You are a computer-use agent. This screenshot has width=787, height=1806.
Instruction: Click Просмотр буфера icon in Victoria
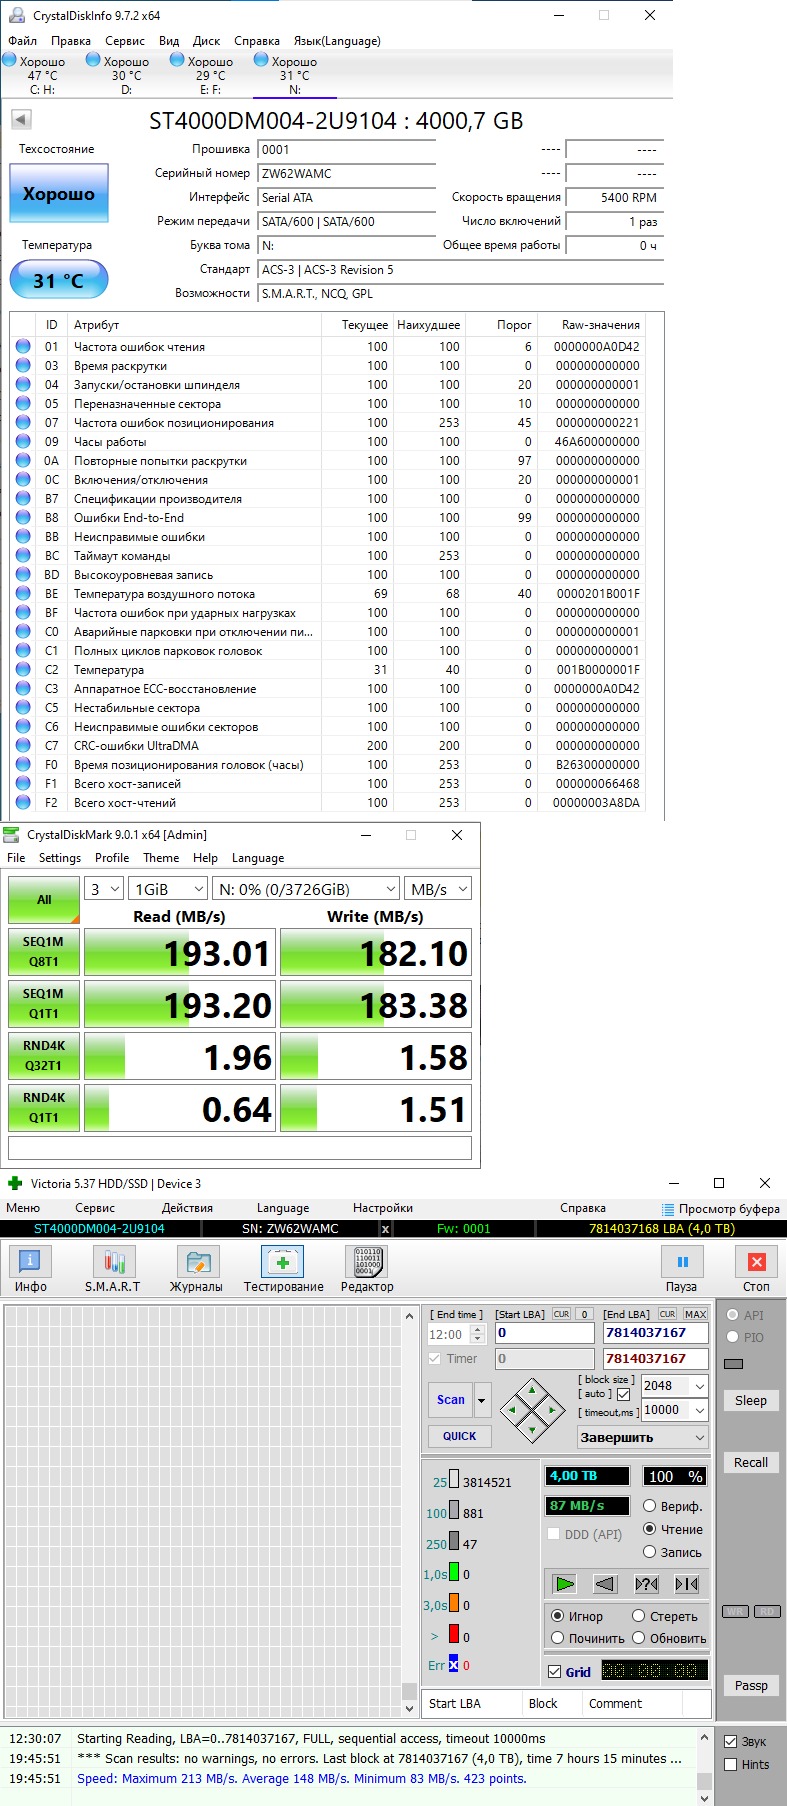(668, 1209)
